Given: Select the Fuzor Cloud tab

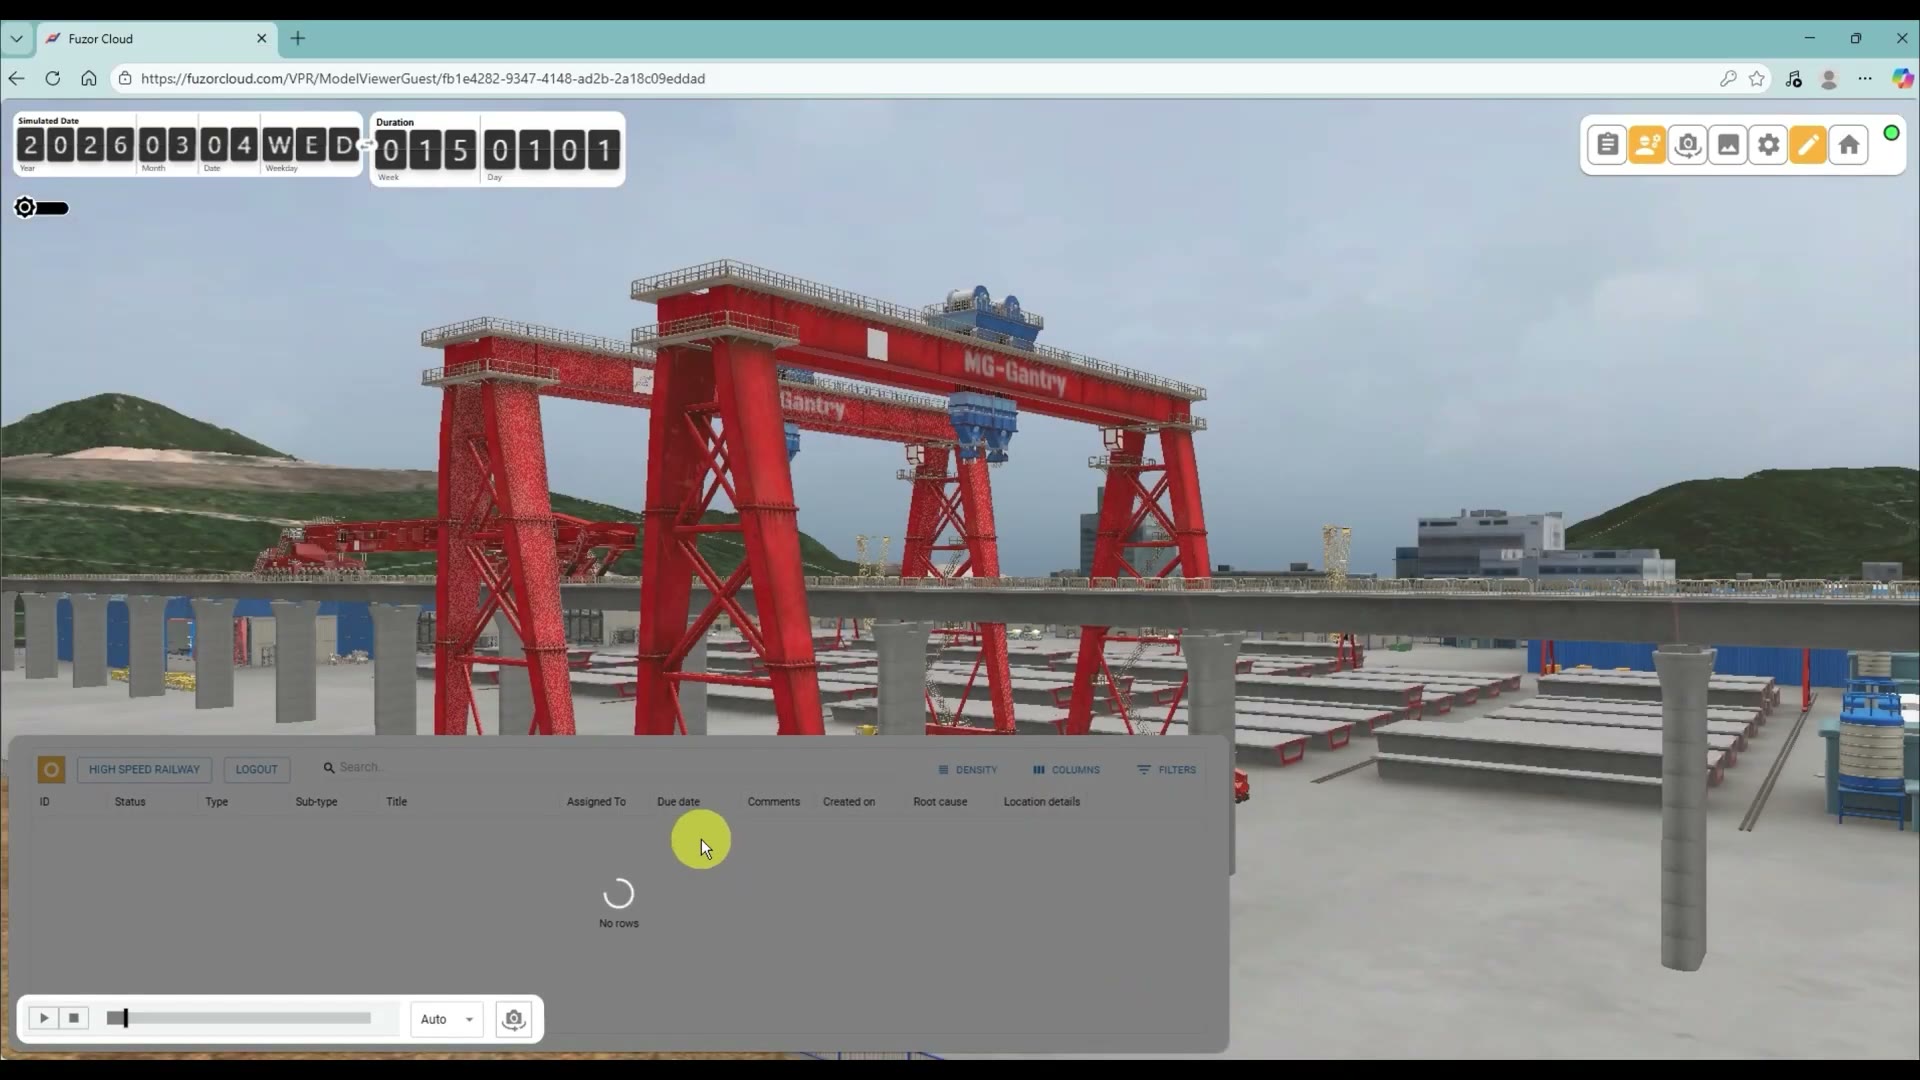Looking at the screenshot, I should pyautogui.click(x=157, y=38).
